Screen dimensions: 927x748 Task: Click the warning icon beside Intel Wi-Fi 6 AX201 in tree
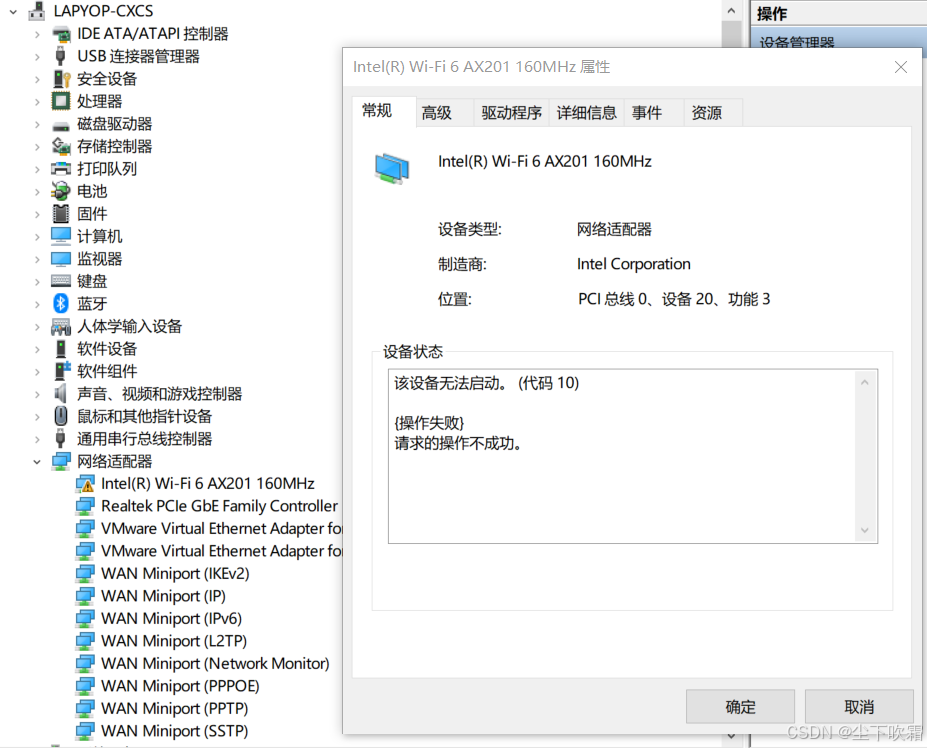point(85,484)
